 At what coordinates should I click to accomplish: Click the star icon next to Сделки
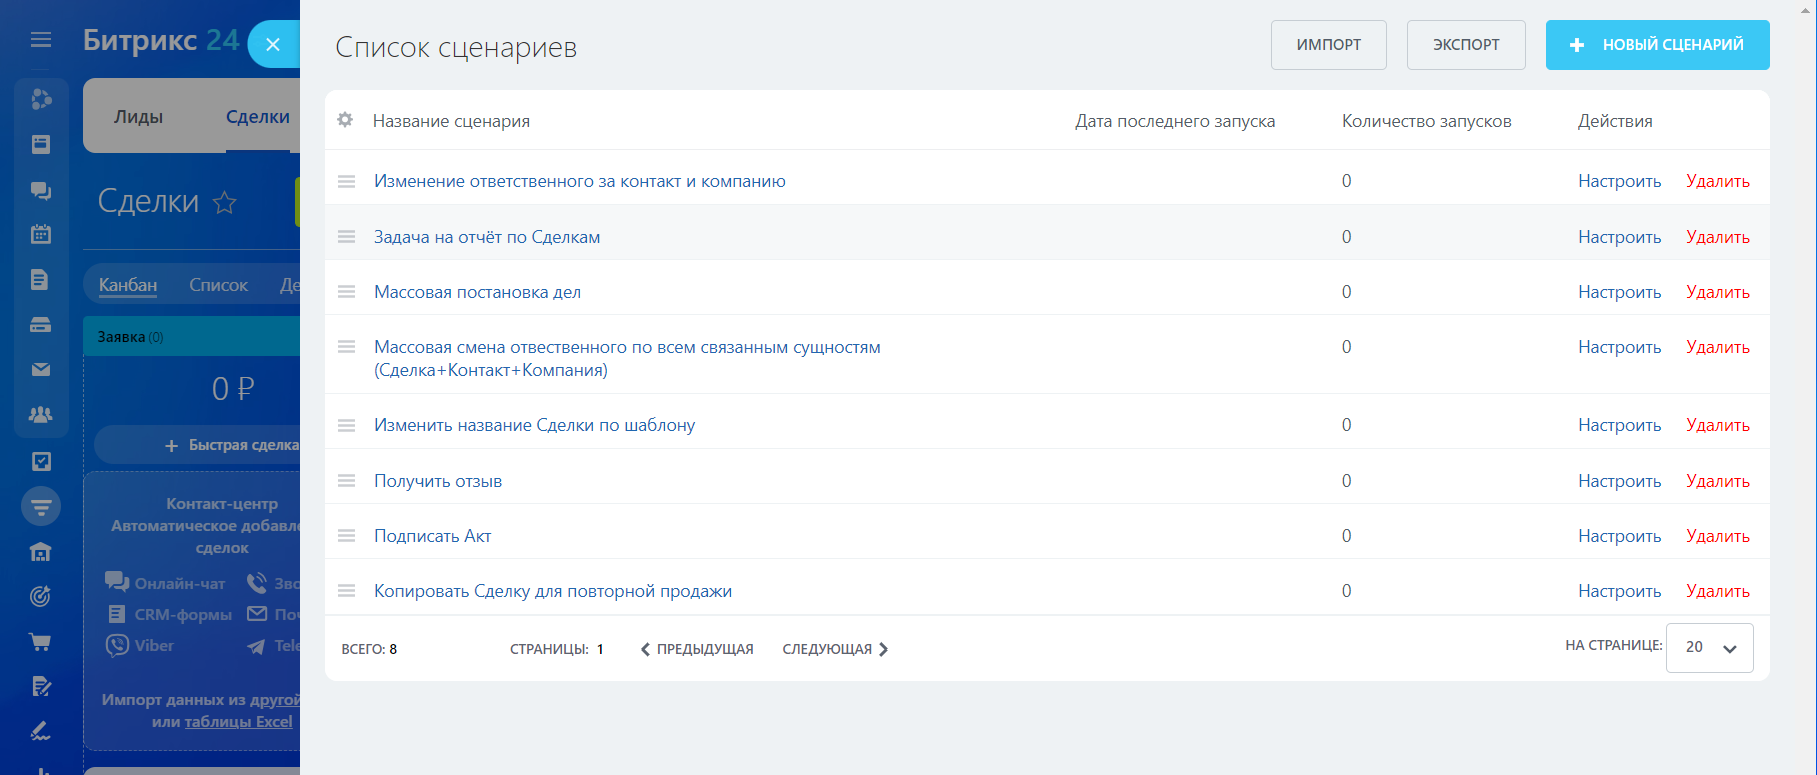[225, 203]
